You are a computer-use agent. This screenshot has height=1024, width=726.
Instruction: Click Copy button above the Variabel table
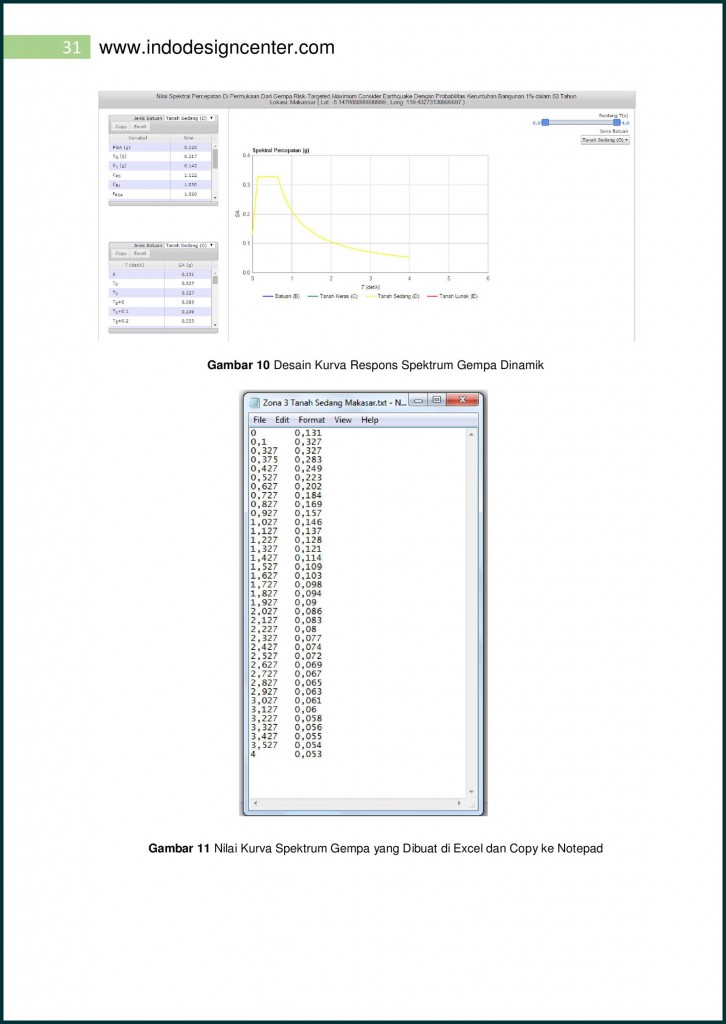pyautogui.click(x=121, y=127)
